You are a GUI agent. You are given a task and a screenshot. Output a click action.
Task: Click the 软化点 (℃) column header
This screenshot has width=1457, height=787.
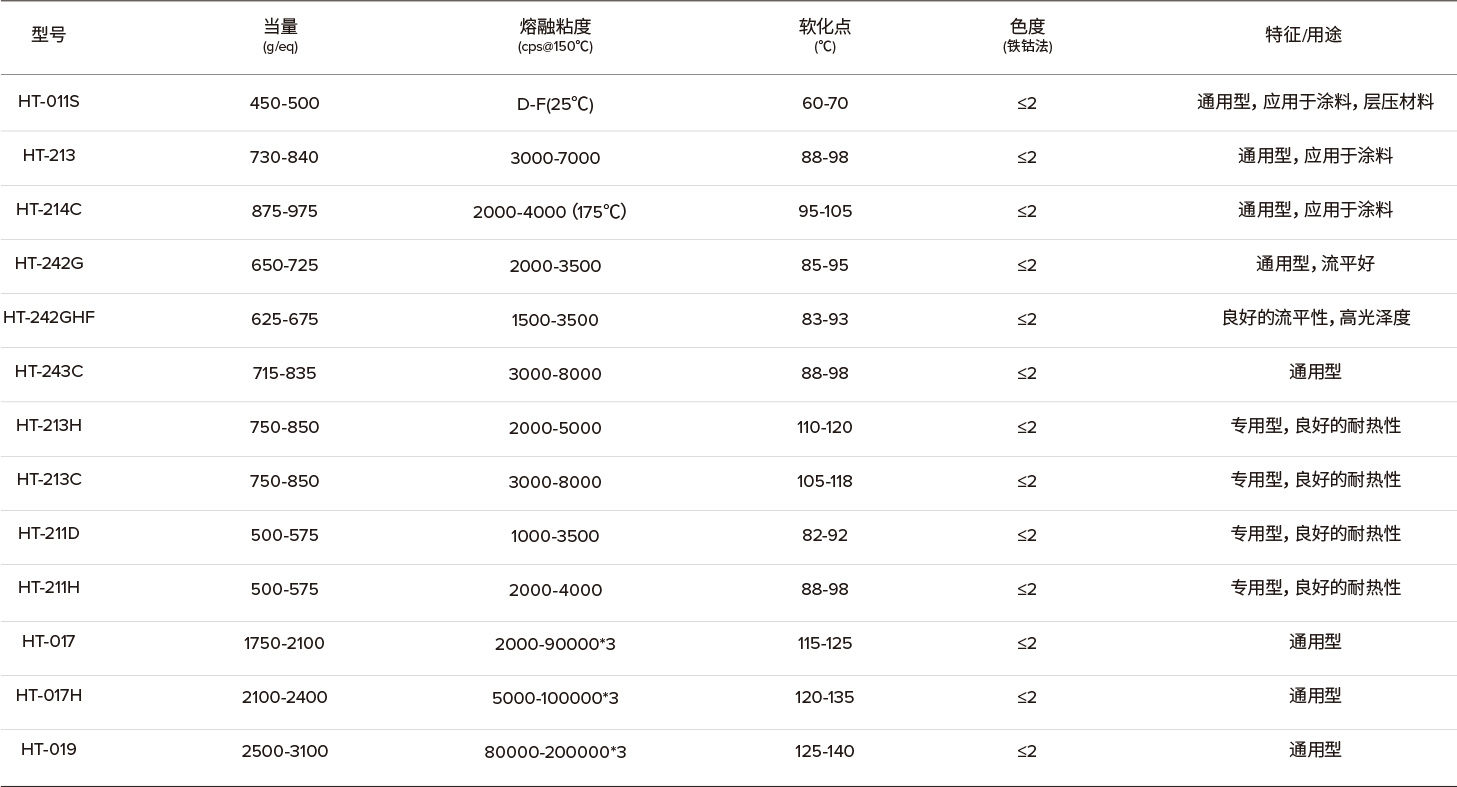[x=825, y=35]
